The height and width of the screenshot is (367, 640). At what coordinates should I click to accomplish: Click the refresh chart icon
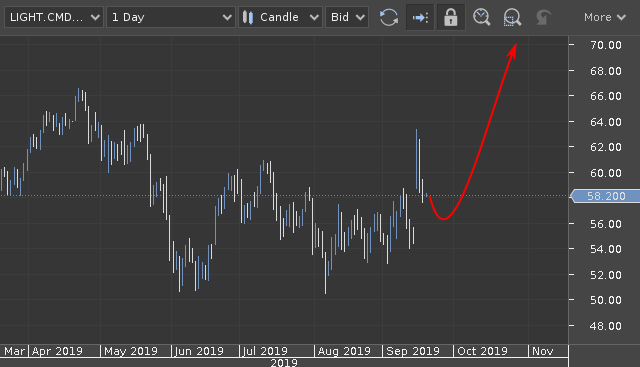click(x=389, y=18)
